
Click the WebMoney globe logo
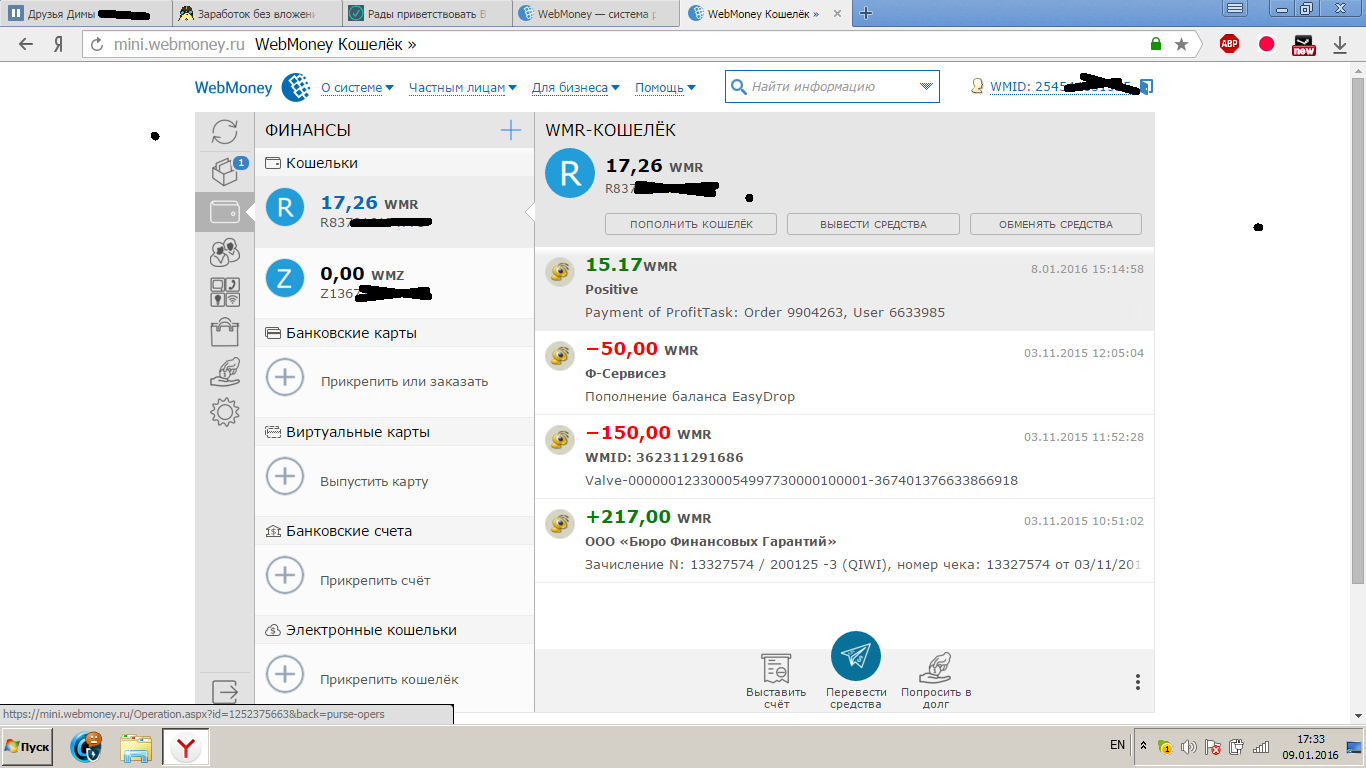click(x=296, y=88)
